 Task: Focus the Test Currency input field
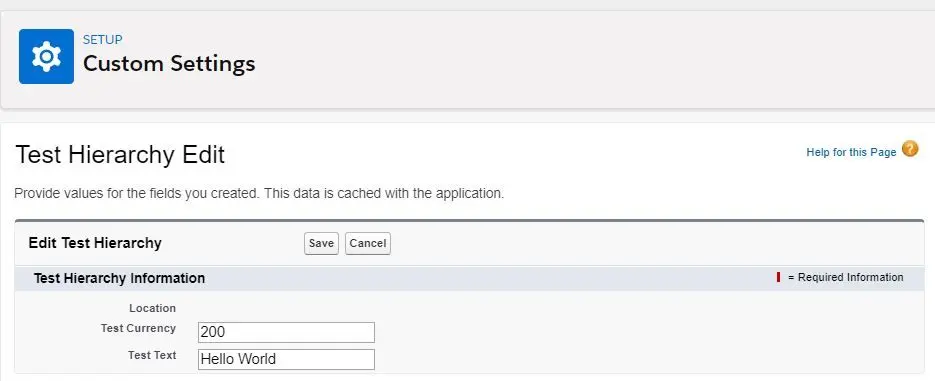click(286, 332)
